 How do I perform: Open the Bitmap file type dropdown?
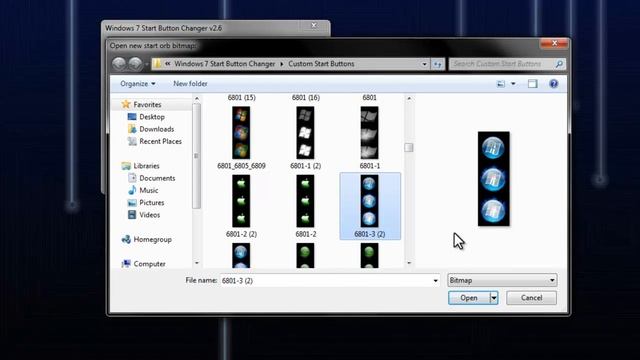tap(502, 280)
